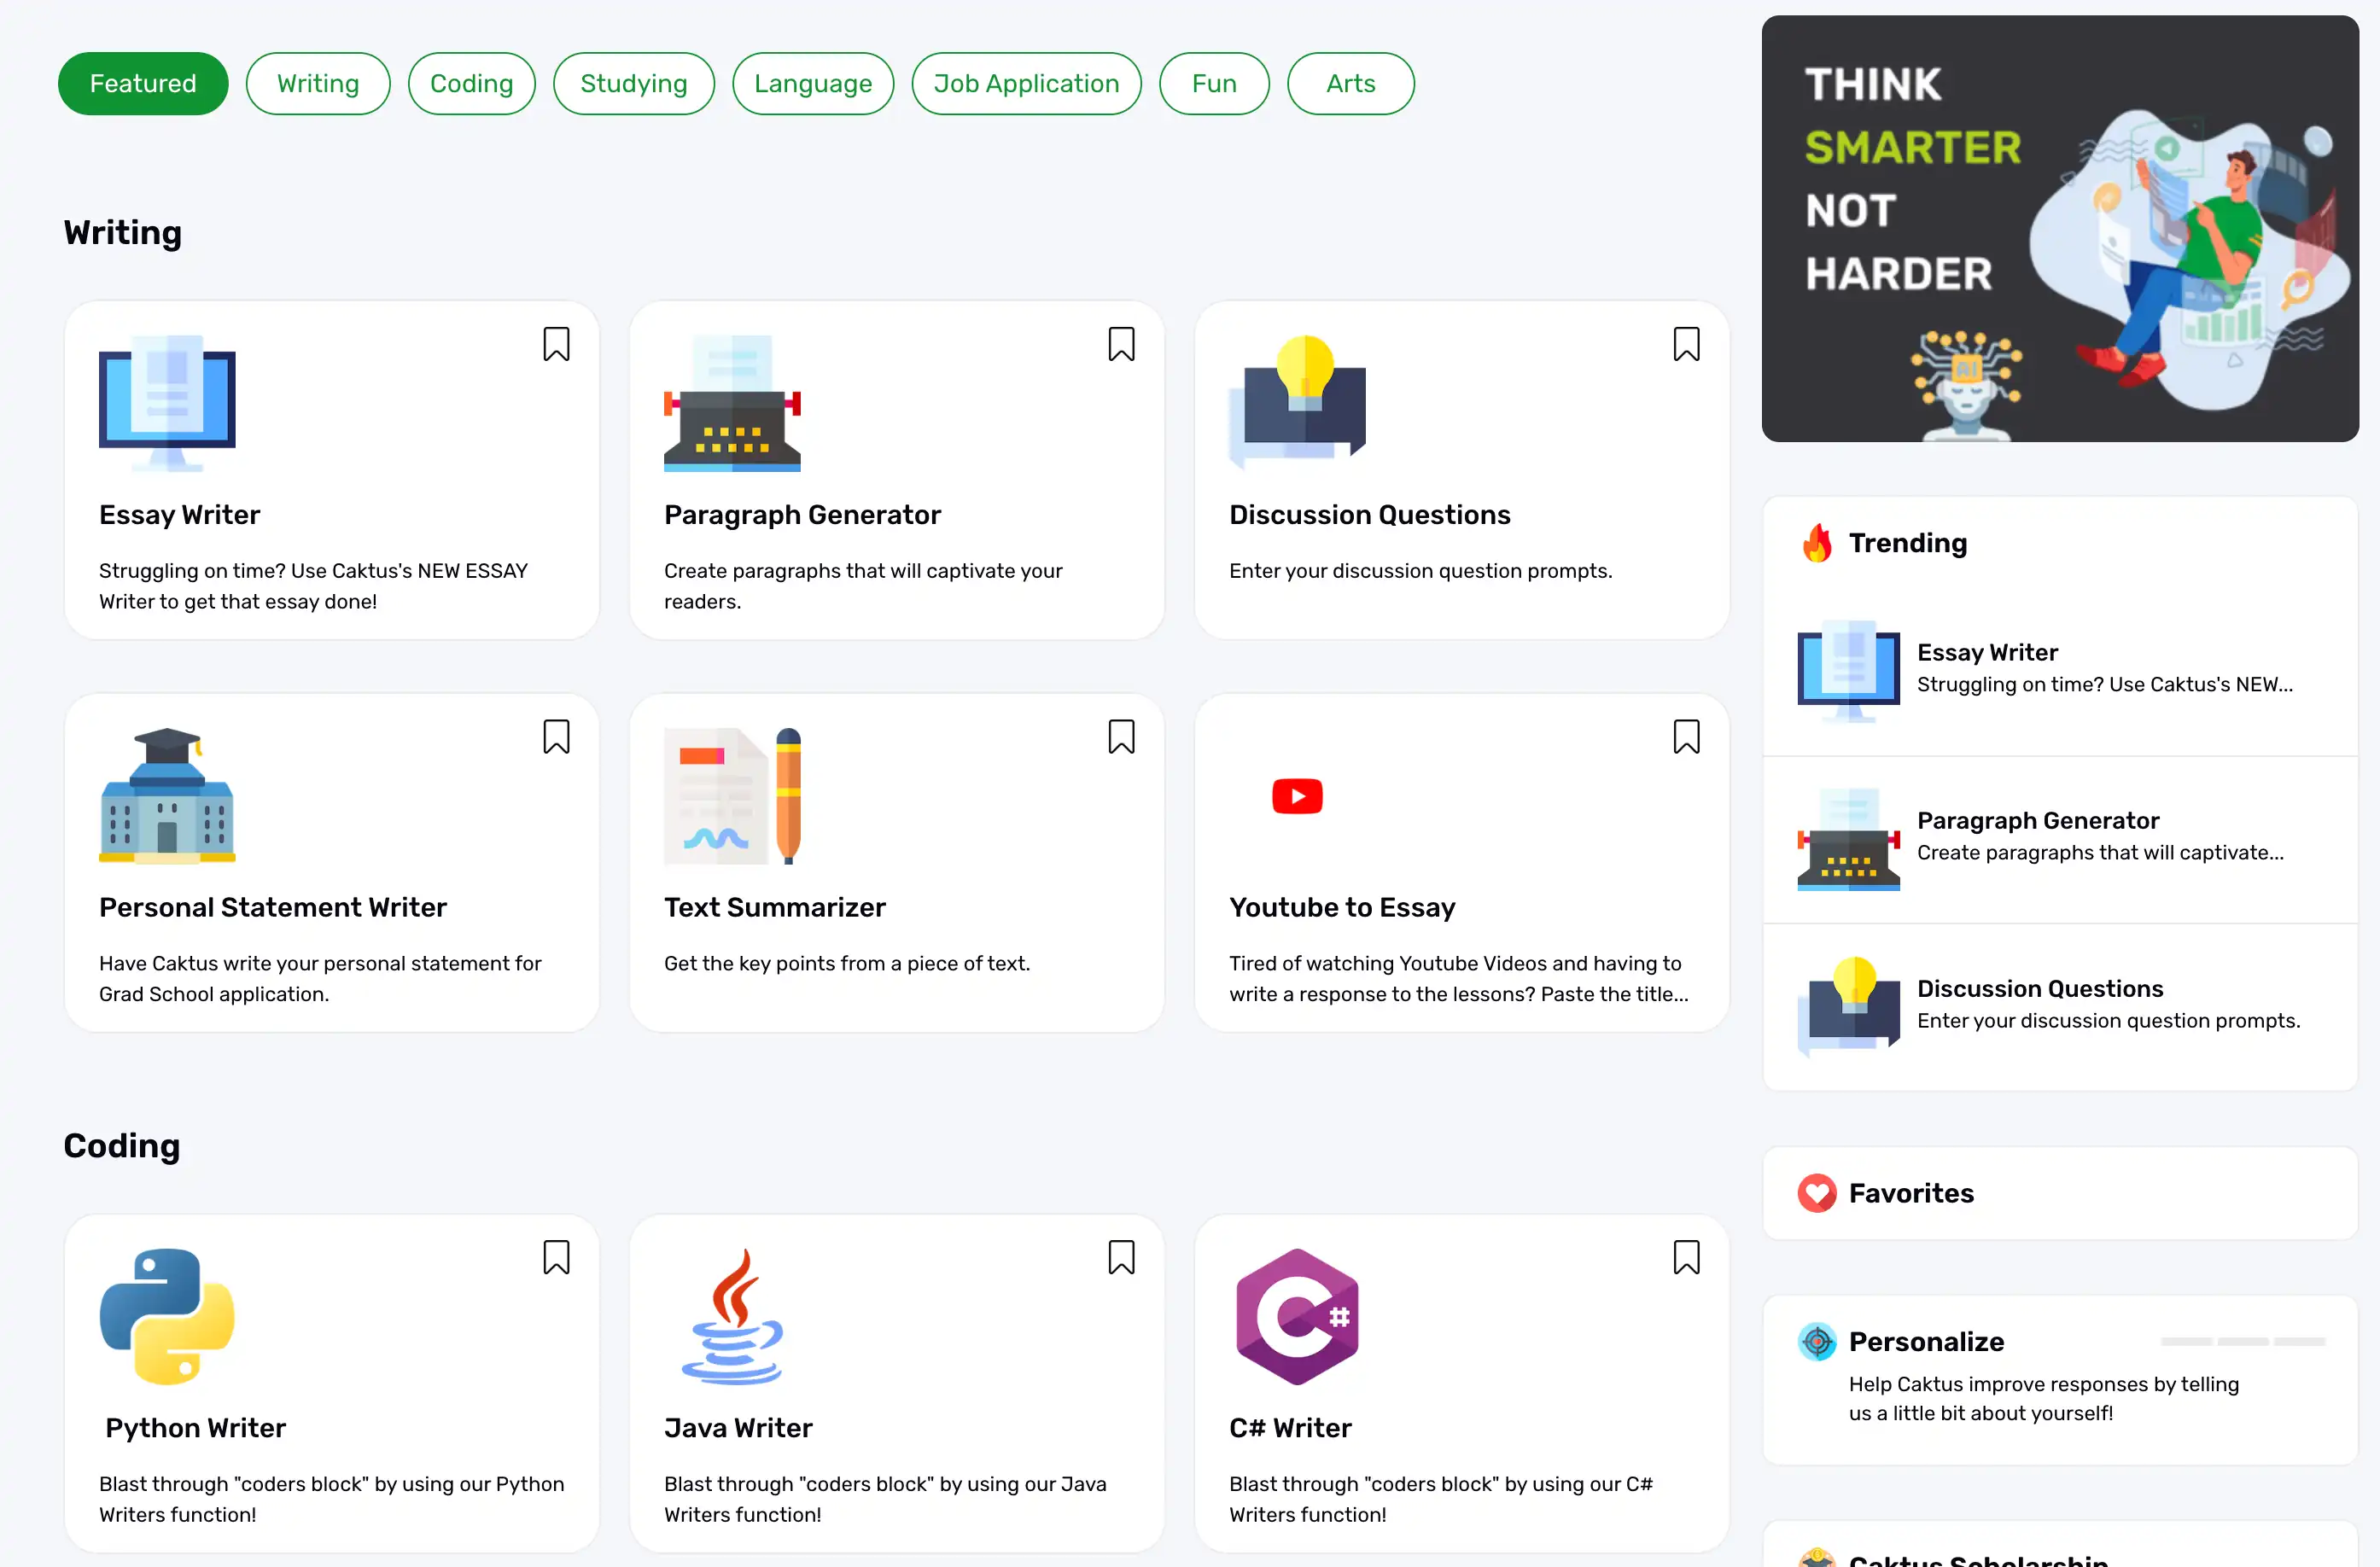This screenshot has width=2380, height=1567.
Task: Open the Youtube to Essay title
Action: pos(1342,907)
